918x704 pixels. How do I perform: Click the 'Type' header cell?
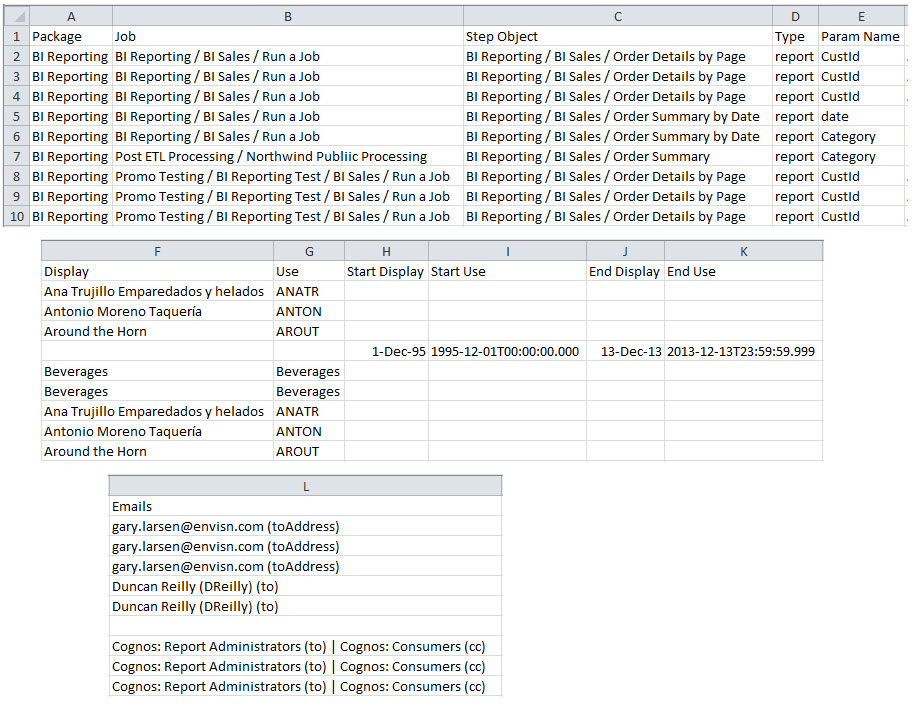click(796, 36)
